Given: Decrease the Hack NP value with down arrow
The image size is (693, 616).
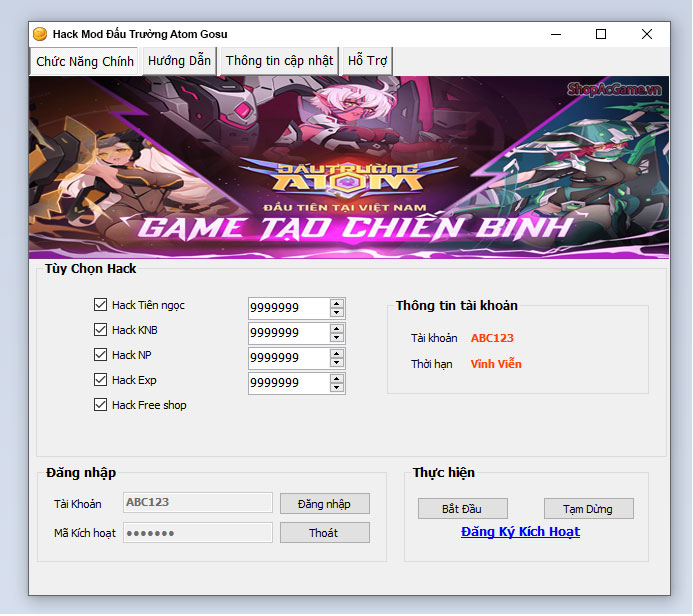Looking at the screenshot, I should pos(337,362).
